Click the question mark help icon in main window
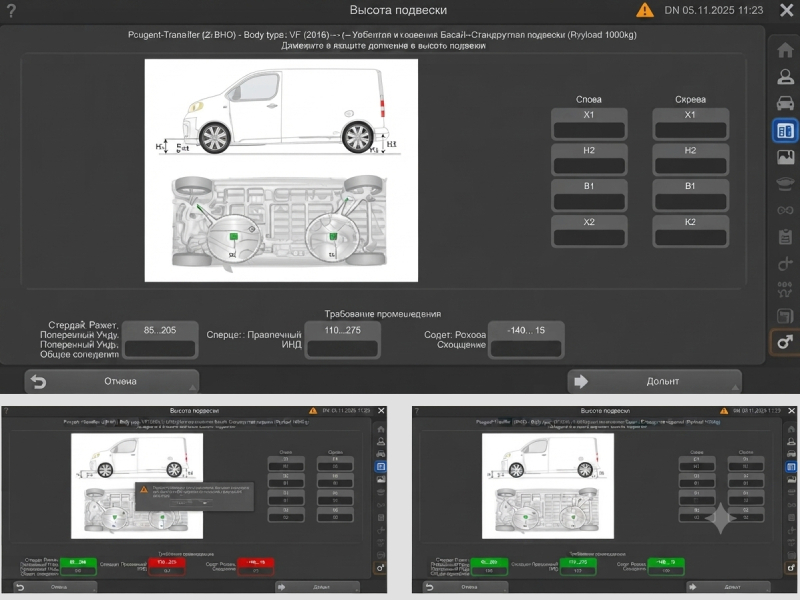 point(11,10)
